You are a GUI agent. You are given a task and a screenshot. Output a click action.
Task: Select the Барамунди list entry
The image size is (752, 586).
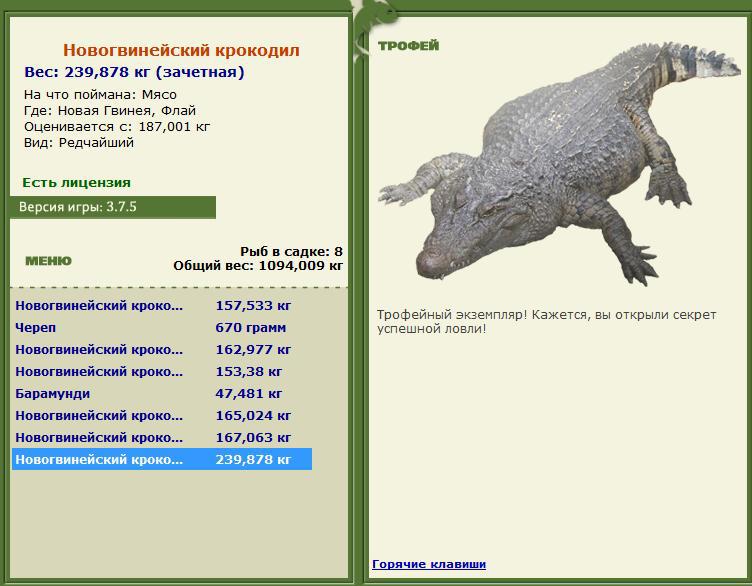(162, 394)
